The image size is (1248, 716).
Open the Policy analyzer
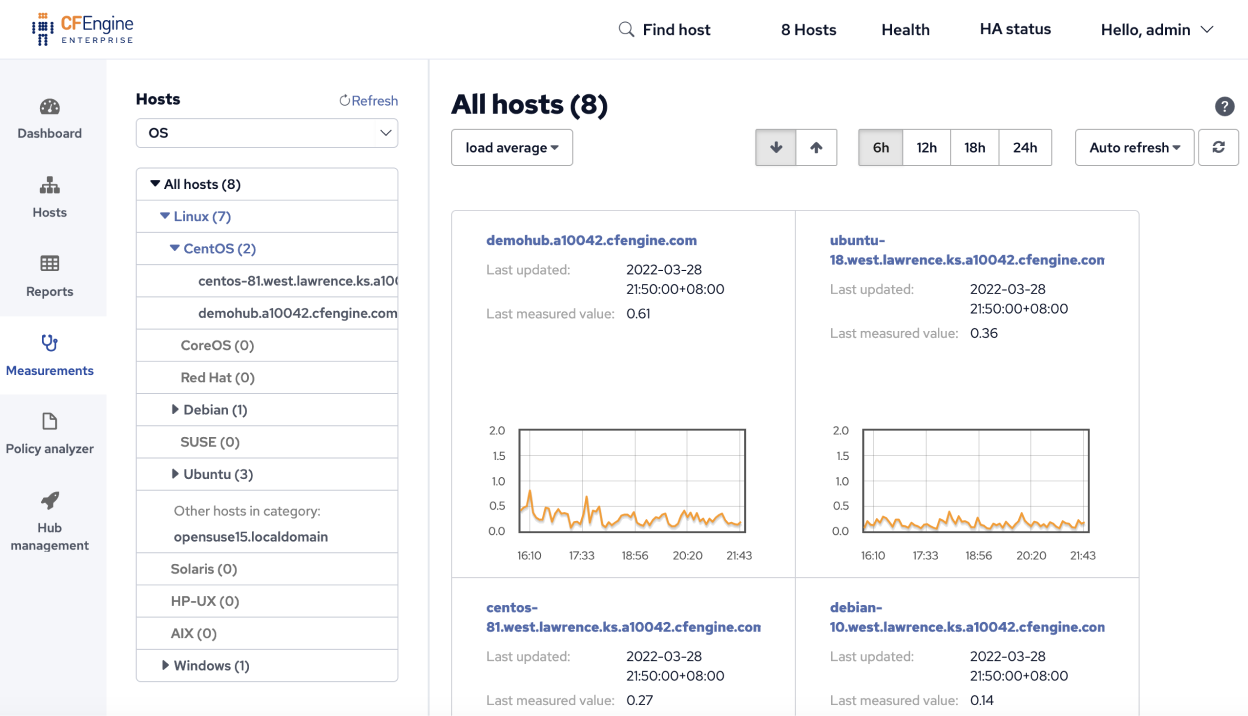(49, 435)
